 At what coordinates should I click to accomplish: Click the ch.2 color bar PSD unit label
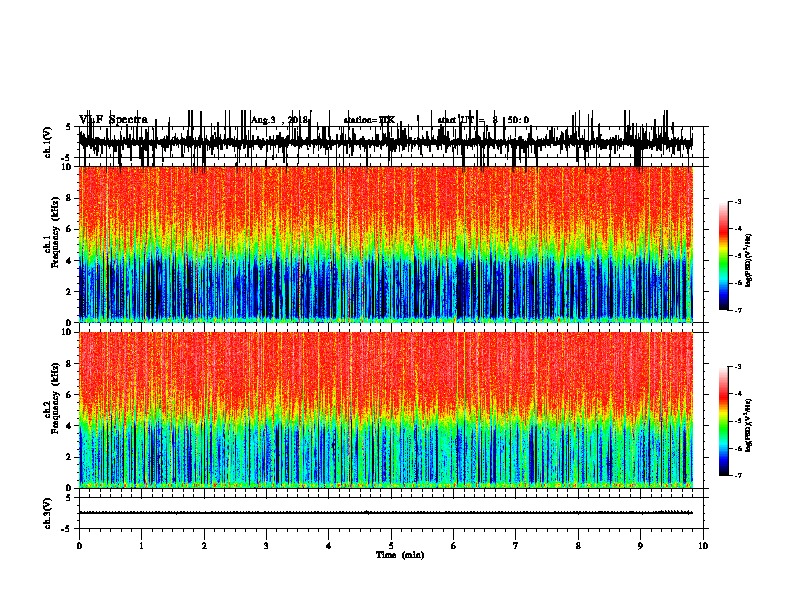click(748, 425)
